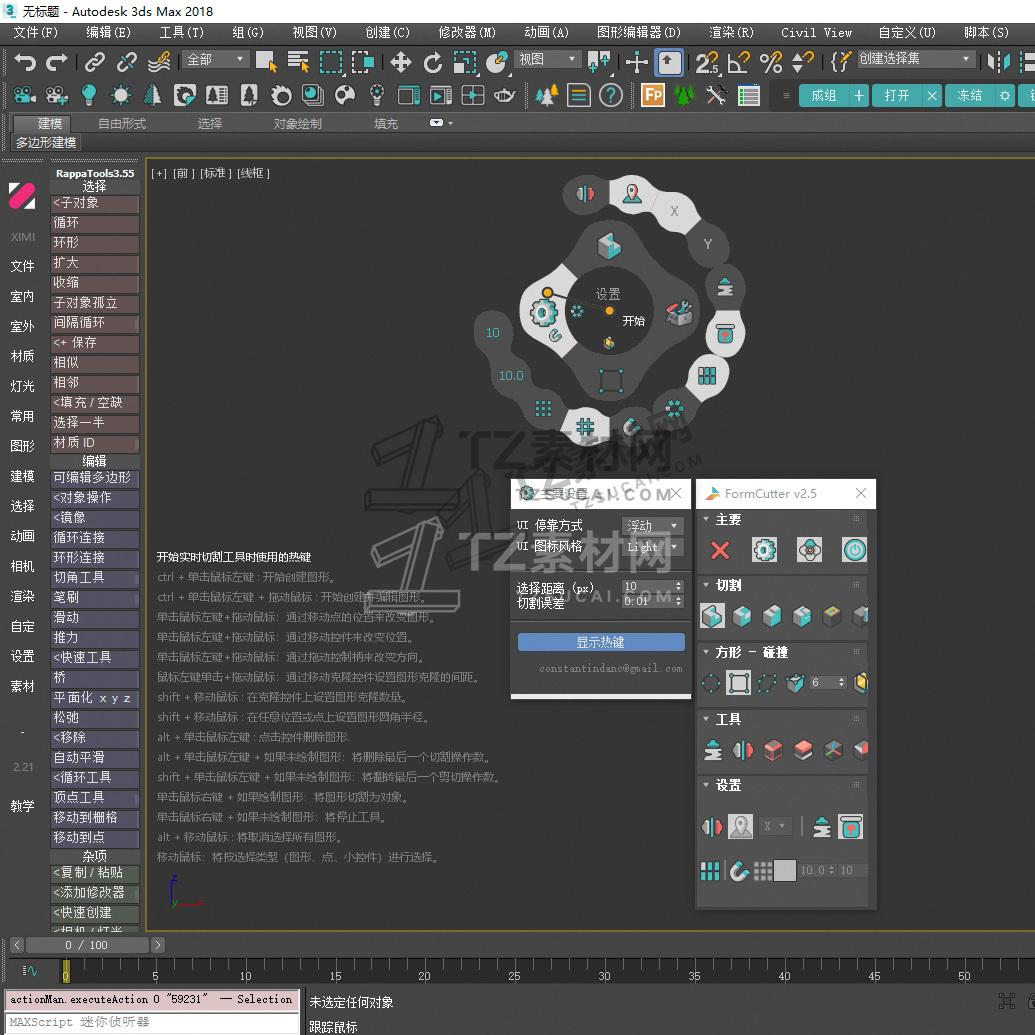
Task: Click the red X stop icon in FormCutter
Action: coord(720,550)
